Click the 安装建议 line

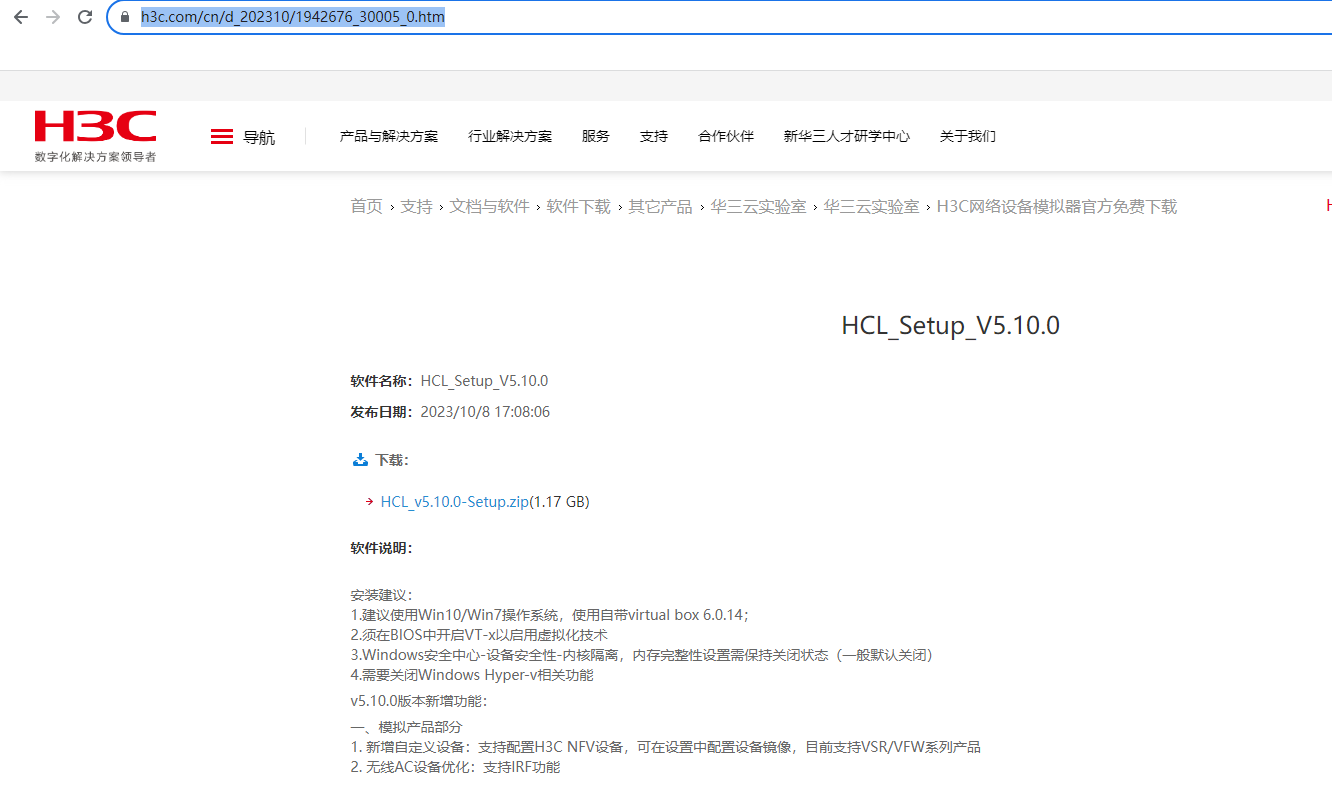[381, 595]
